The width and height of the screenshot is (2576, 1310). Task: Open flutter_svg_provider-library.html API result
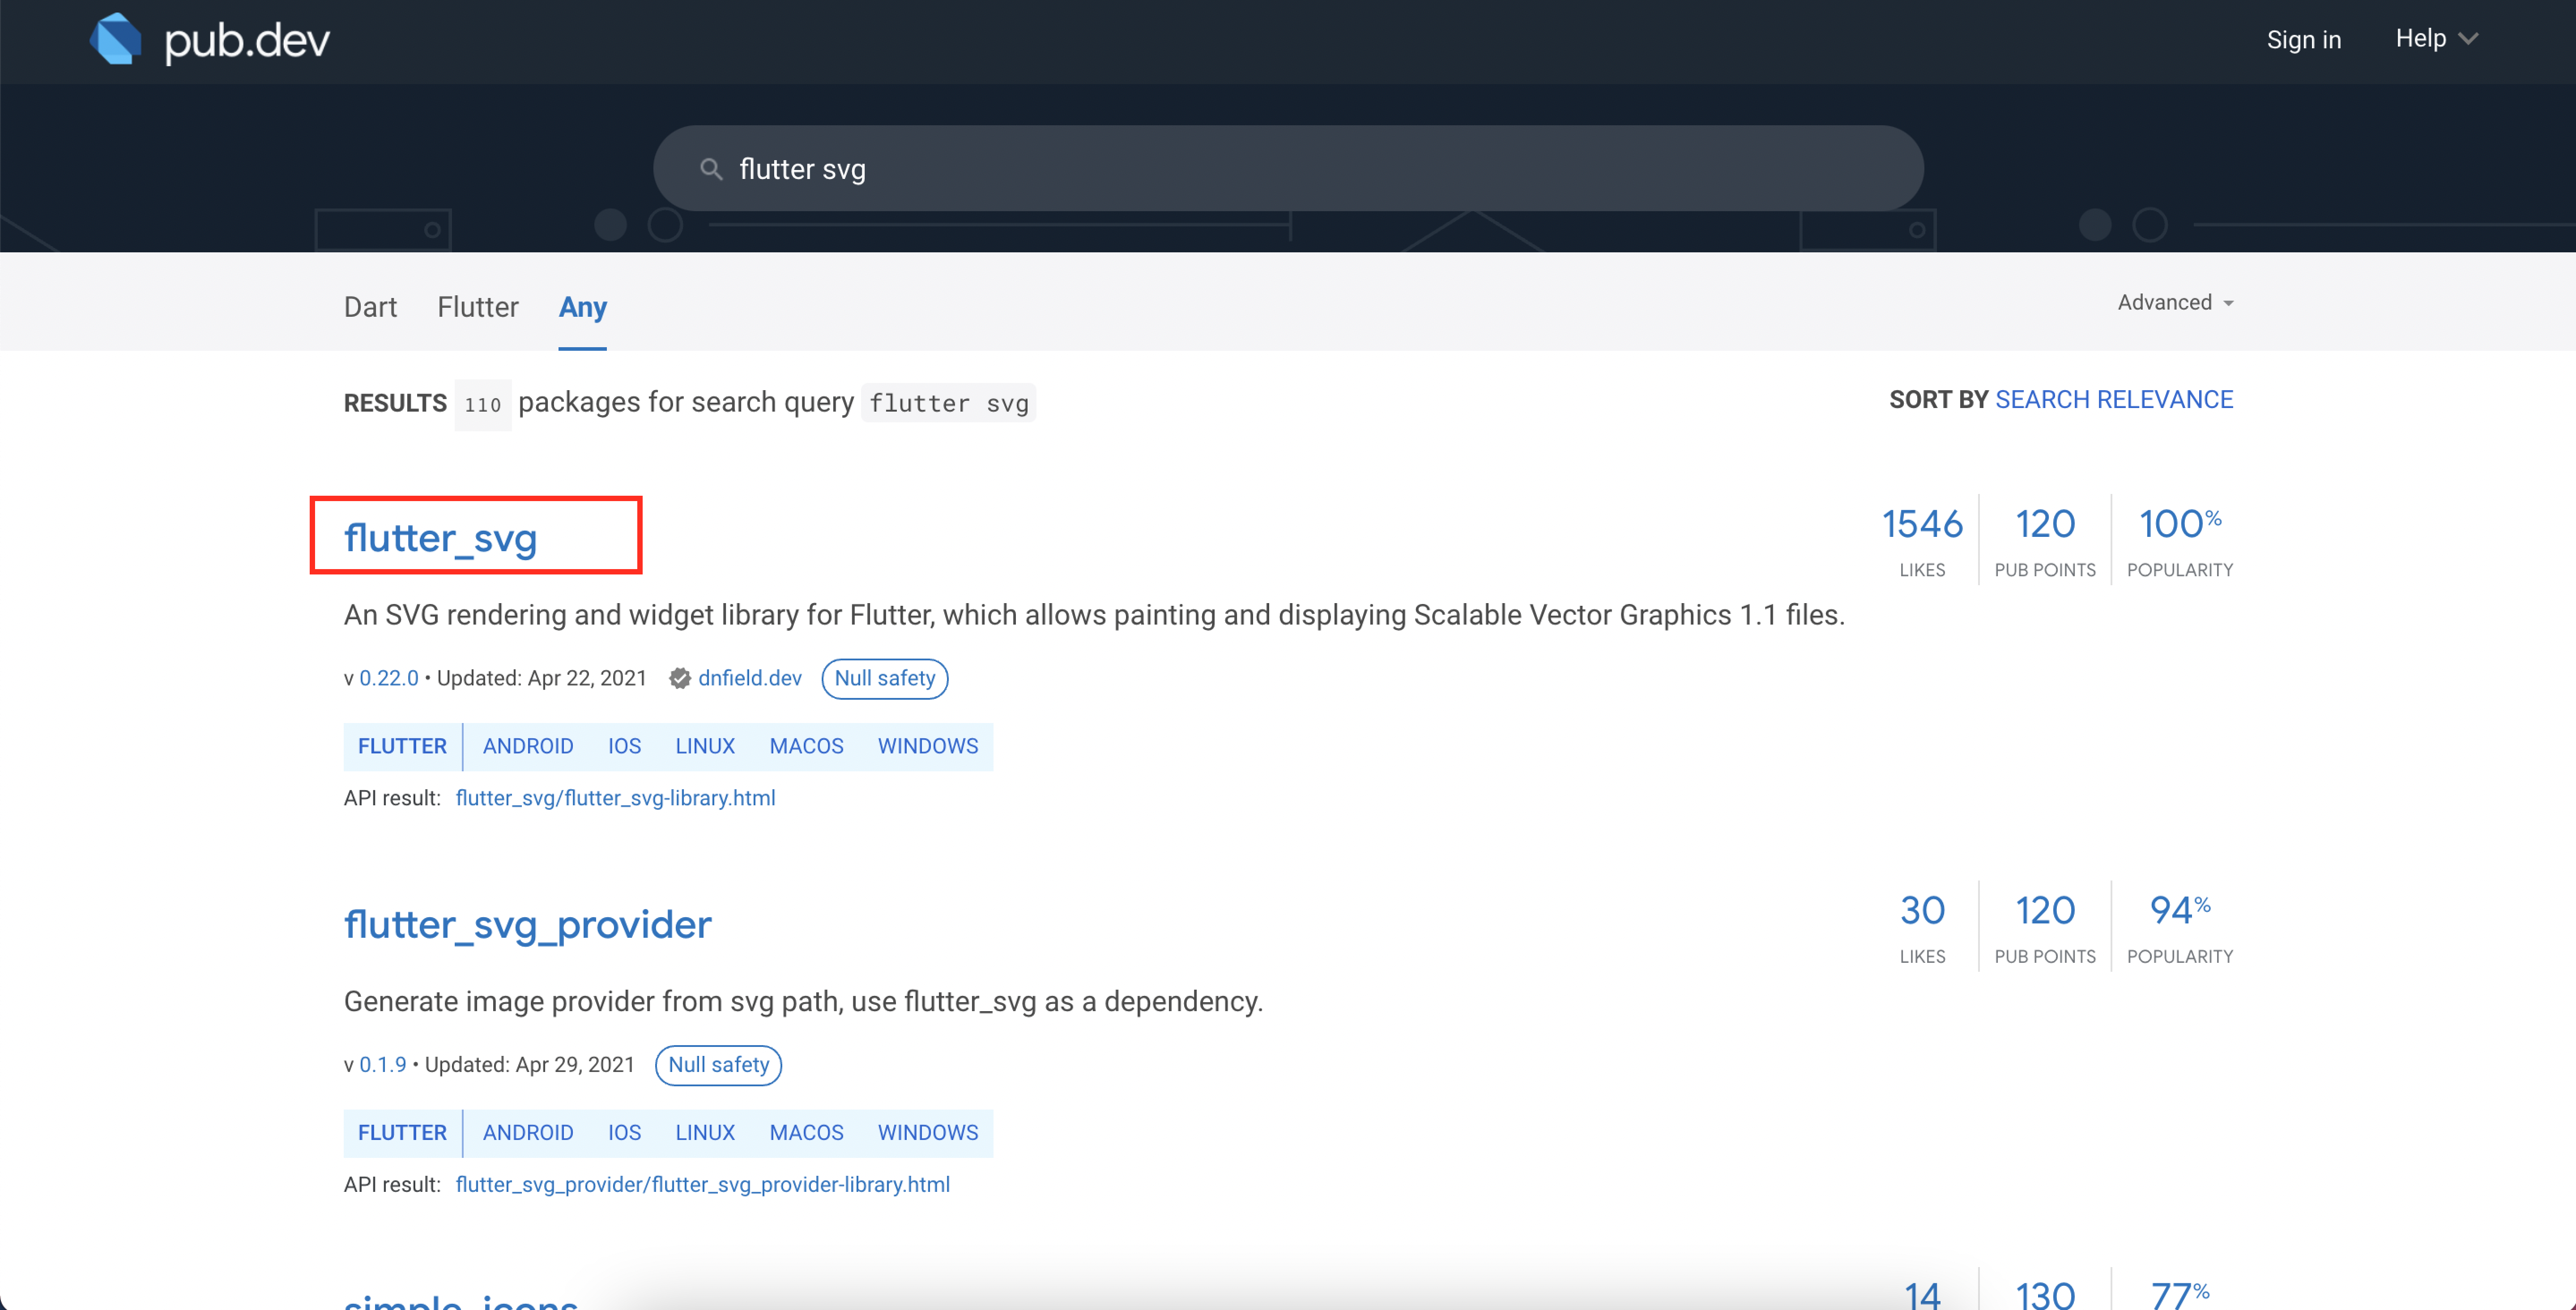click(x=703, y=1185)
